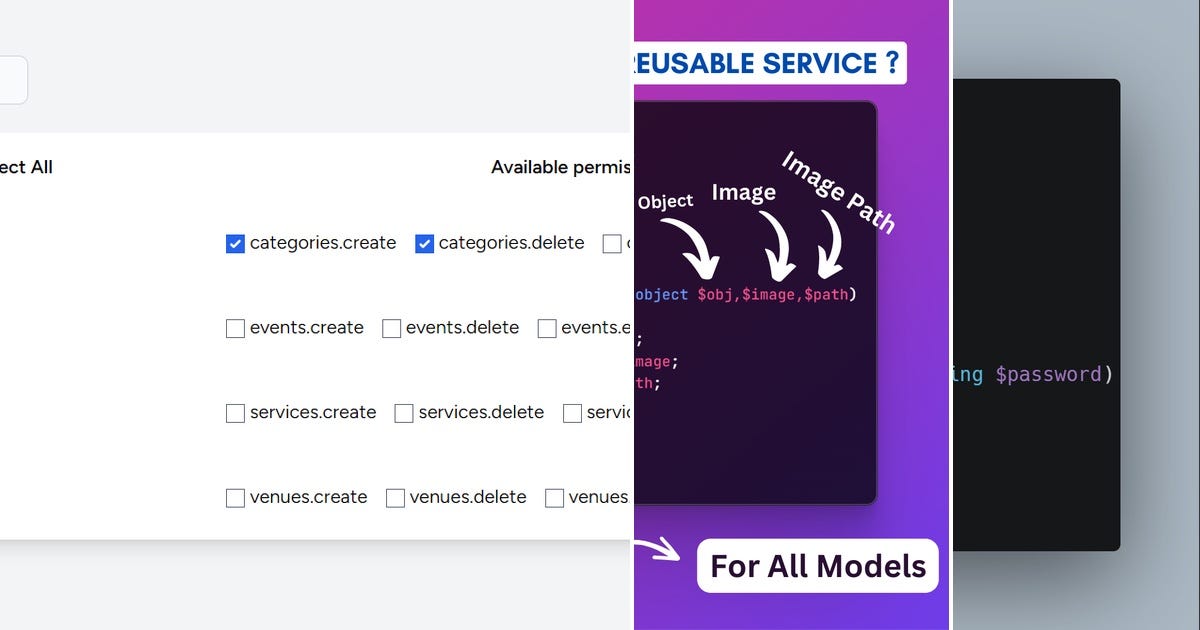Click the For All Models button
This screenshot has width=1200, height=630.
pyautogui.click(x=817, y=565)
